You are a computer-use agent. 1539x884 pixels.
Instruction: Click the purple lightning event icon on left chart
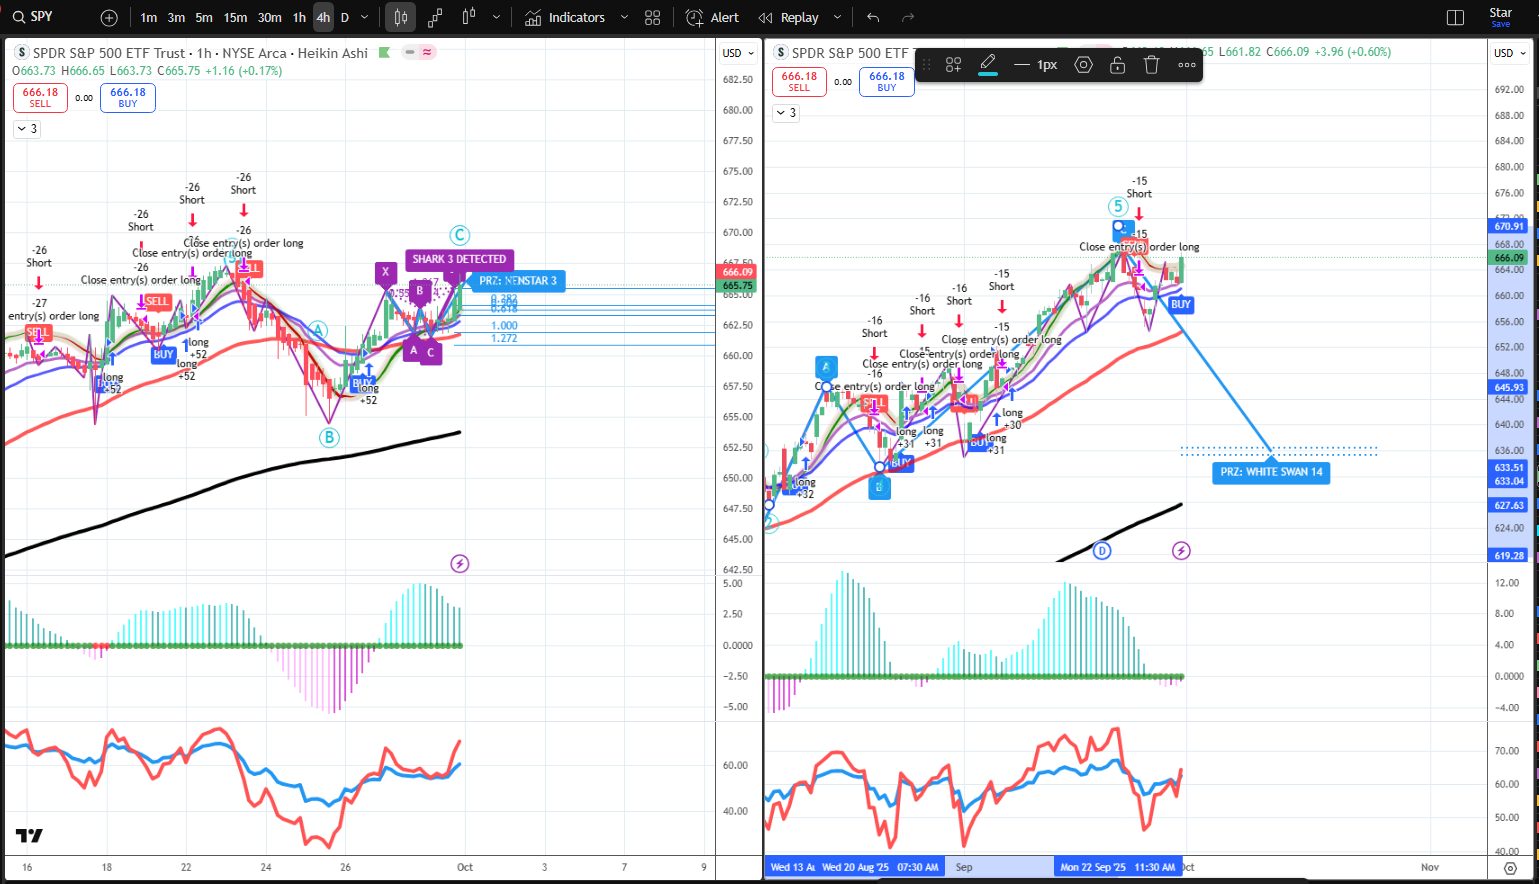pyautogui.click(x=460, y=564)
